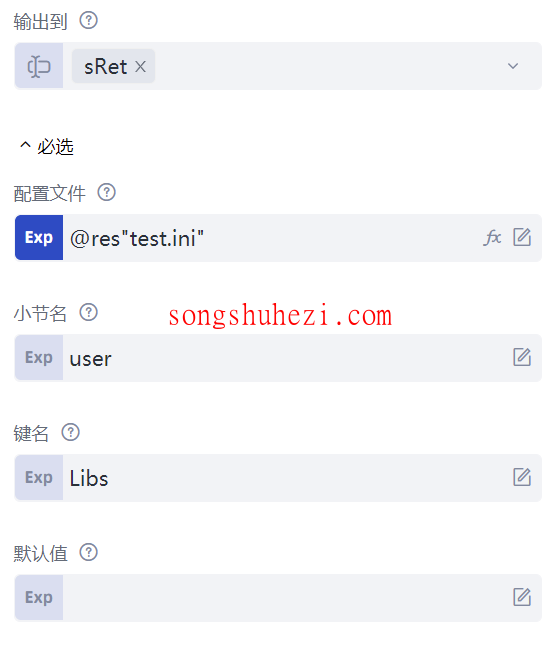Toggle Exp mode on the 小节名 field
558x647 pixels.
(x=39, y=358)
